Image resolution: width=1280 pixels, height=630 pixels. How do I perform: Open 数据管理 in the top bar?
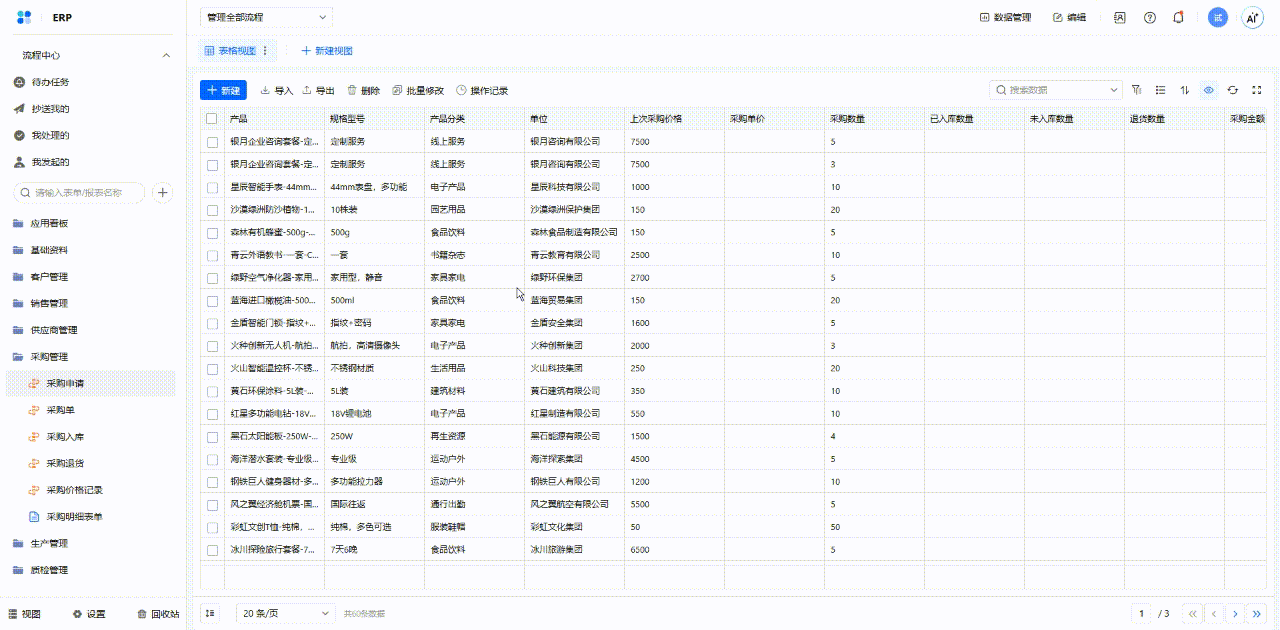click(x=1005, y=17)
